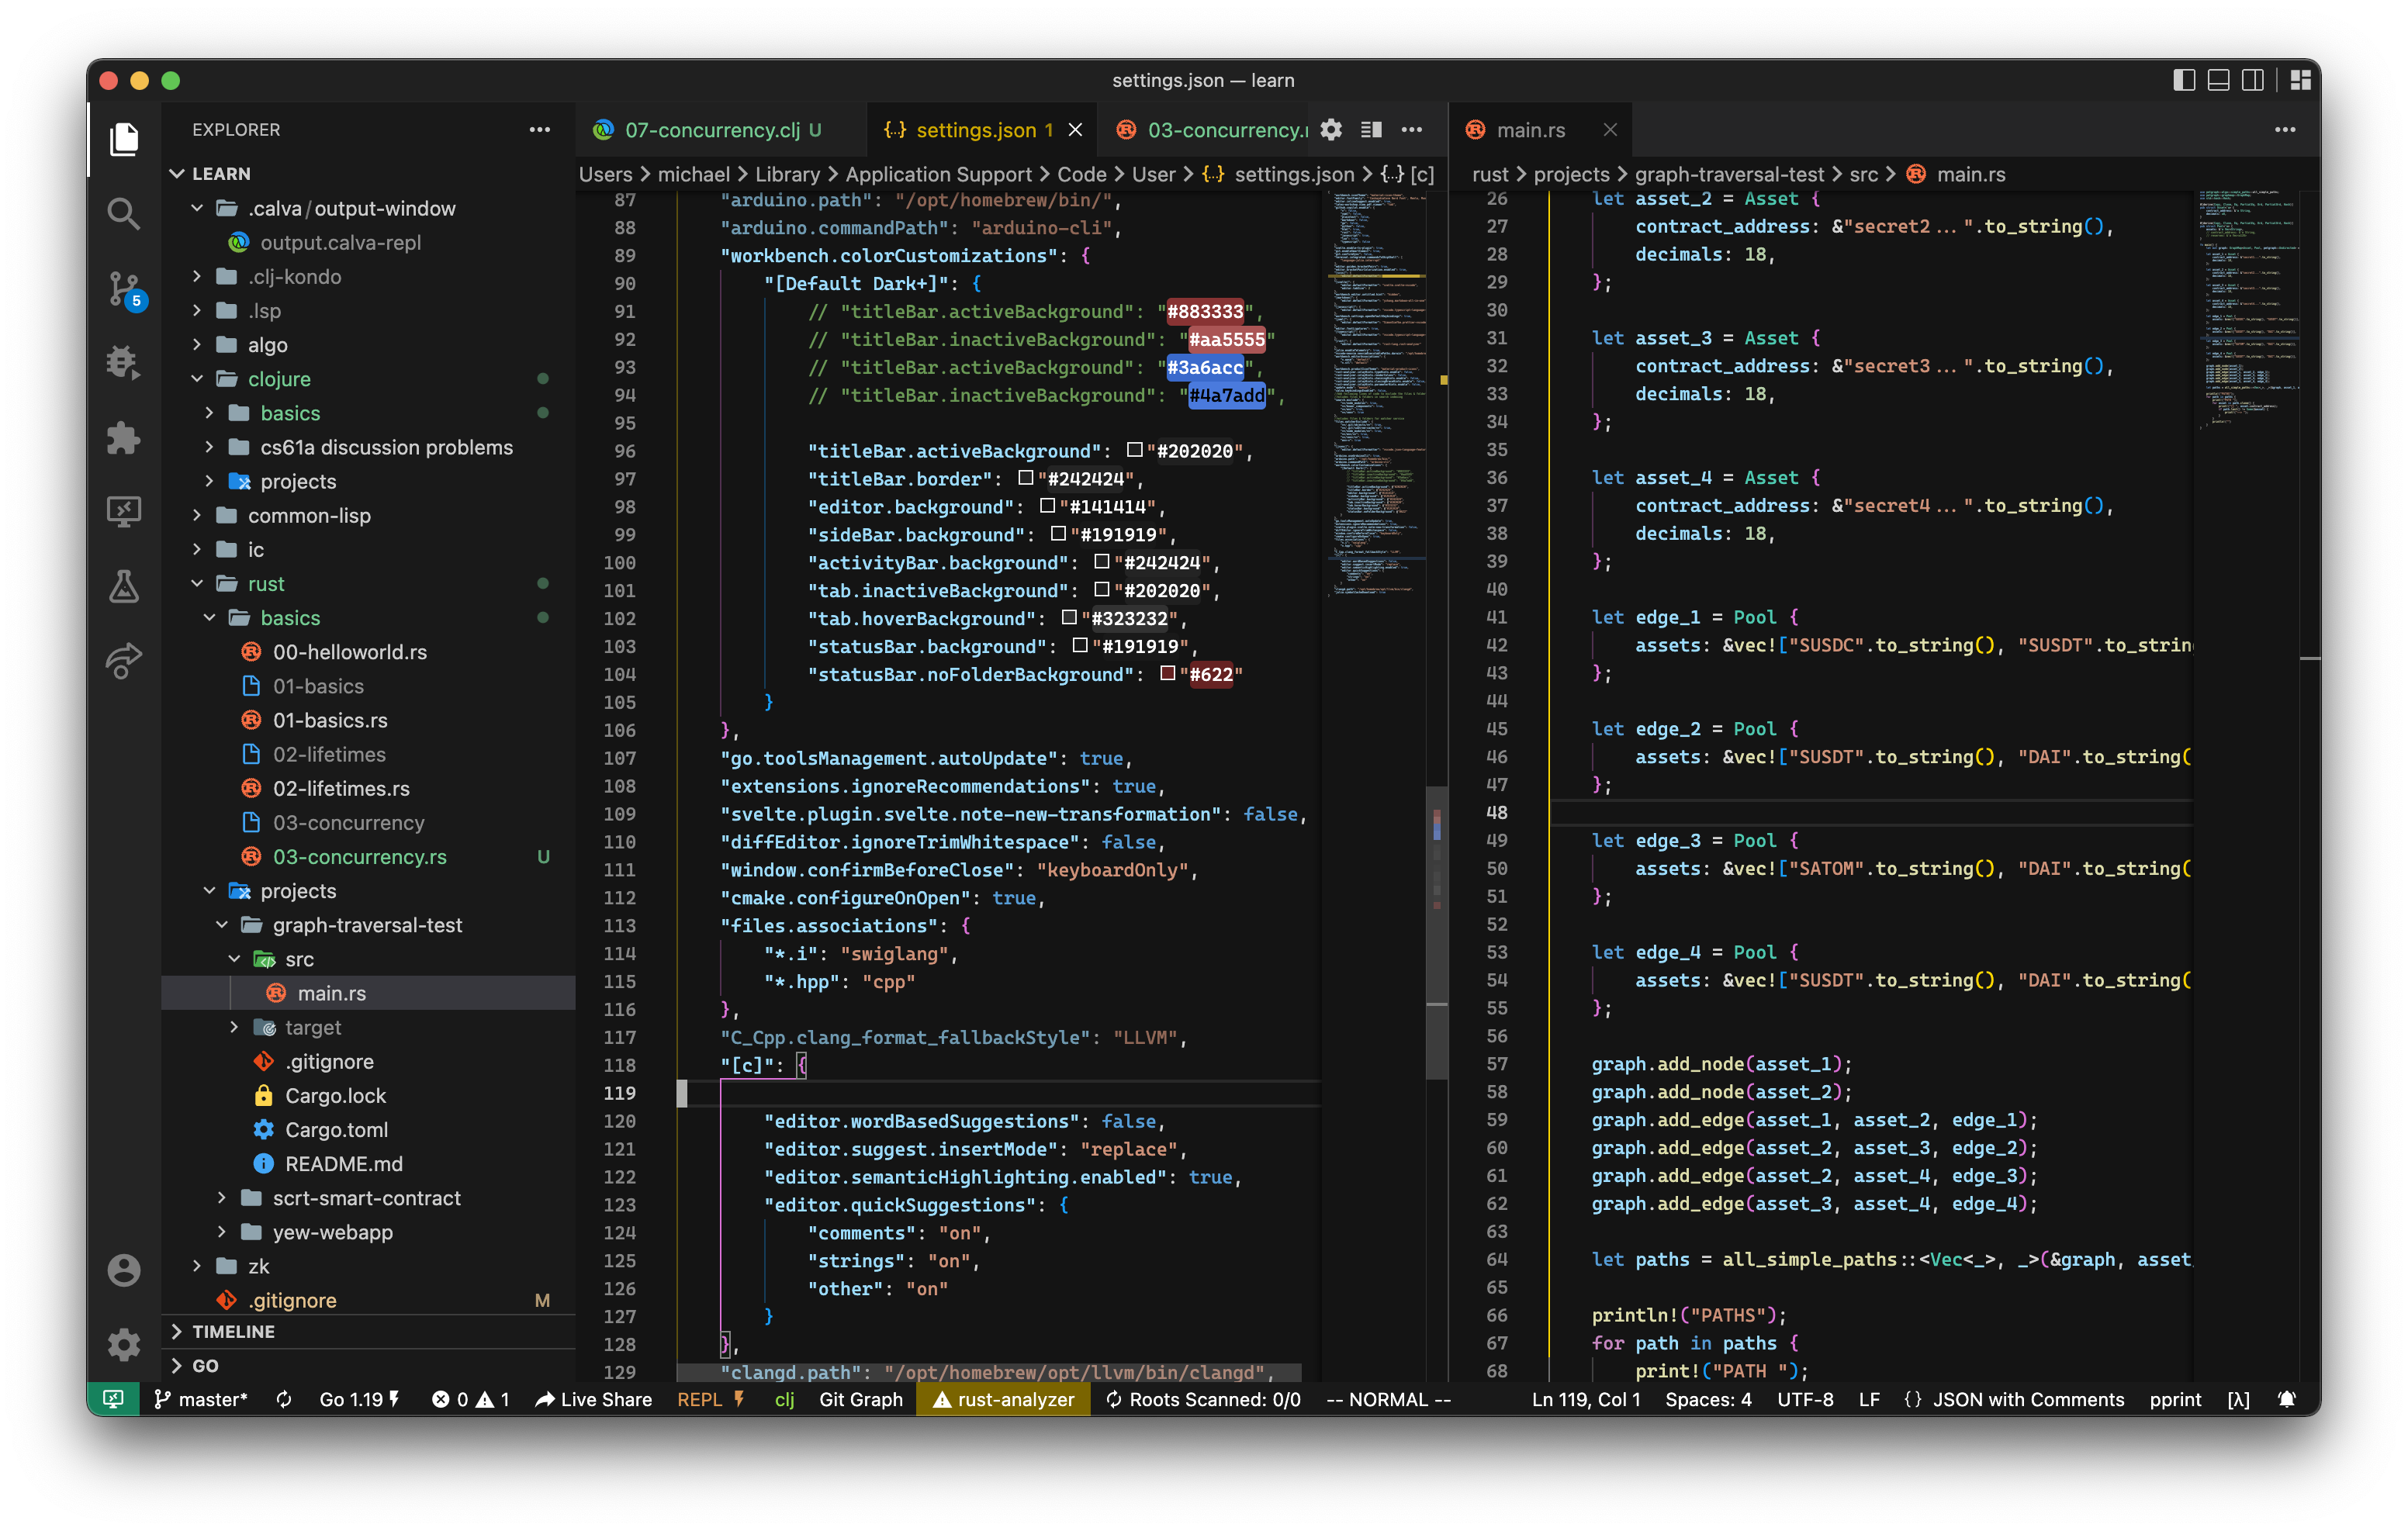Screen dimensions: 2408x1531
Task: Open the Run and Debug view
Action: pos(123,362)
